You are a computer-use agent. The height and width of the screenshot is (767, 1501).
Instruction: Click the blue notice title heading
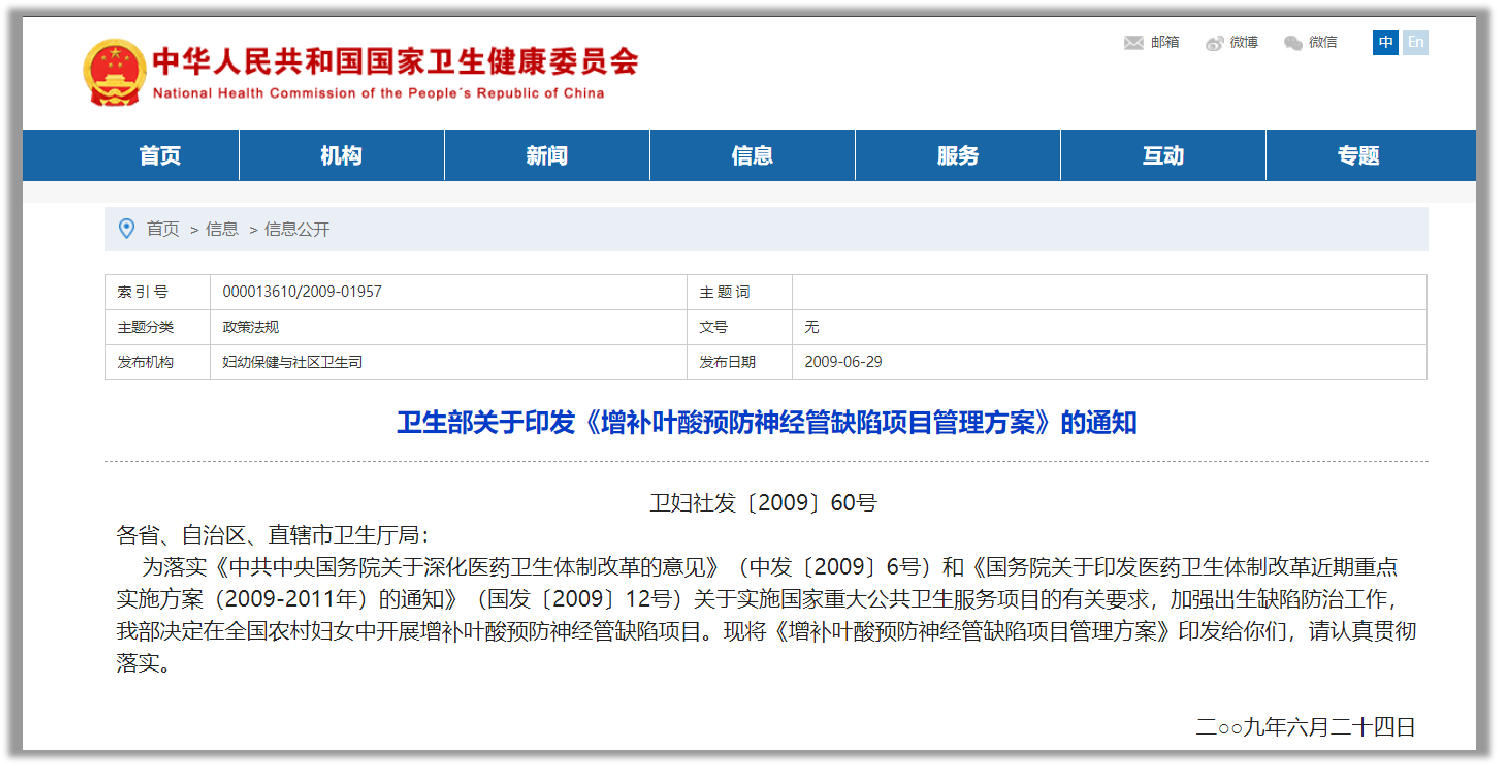point(766,422)
